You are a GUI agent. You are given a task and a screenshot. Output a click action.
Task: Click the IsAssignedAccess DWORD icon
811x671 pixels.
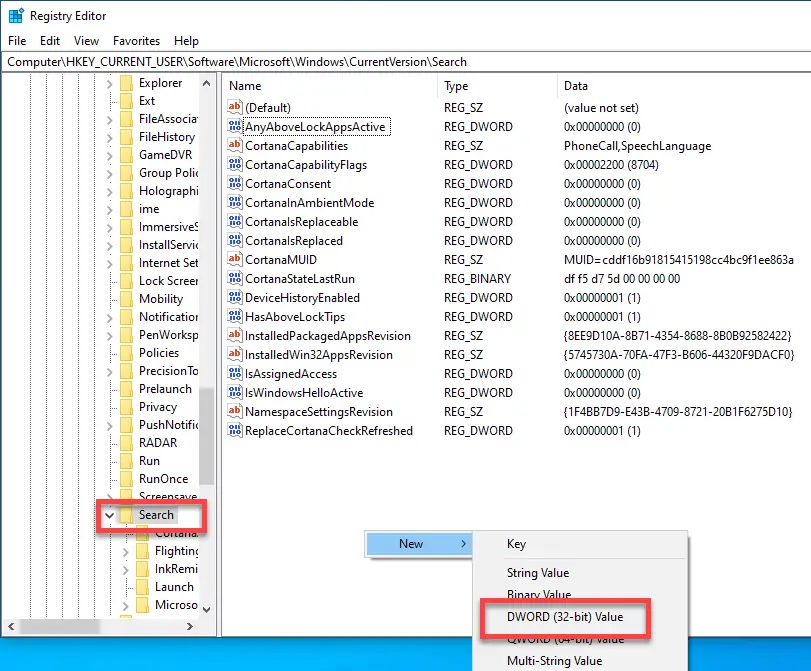[235, 373]
